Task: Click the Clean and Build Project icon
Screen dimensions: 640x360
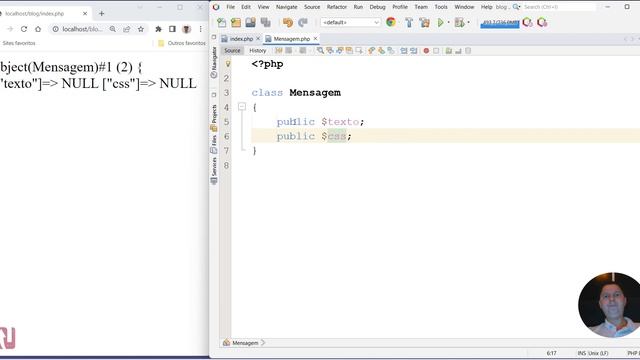Action: click(424, 22)
